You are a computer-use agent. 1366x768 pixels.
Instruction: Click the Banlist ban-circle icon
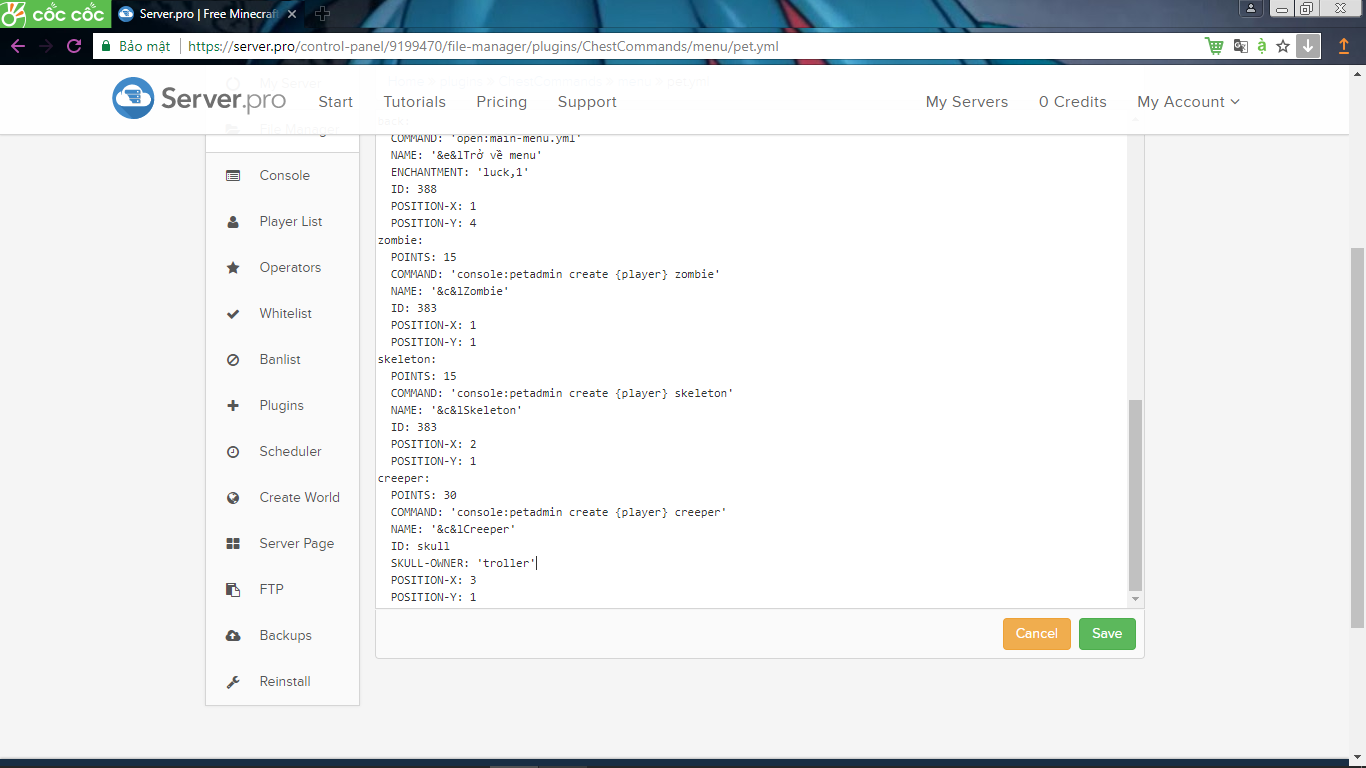tap(233, 360)
